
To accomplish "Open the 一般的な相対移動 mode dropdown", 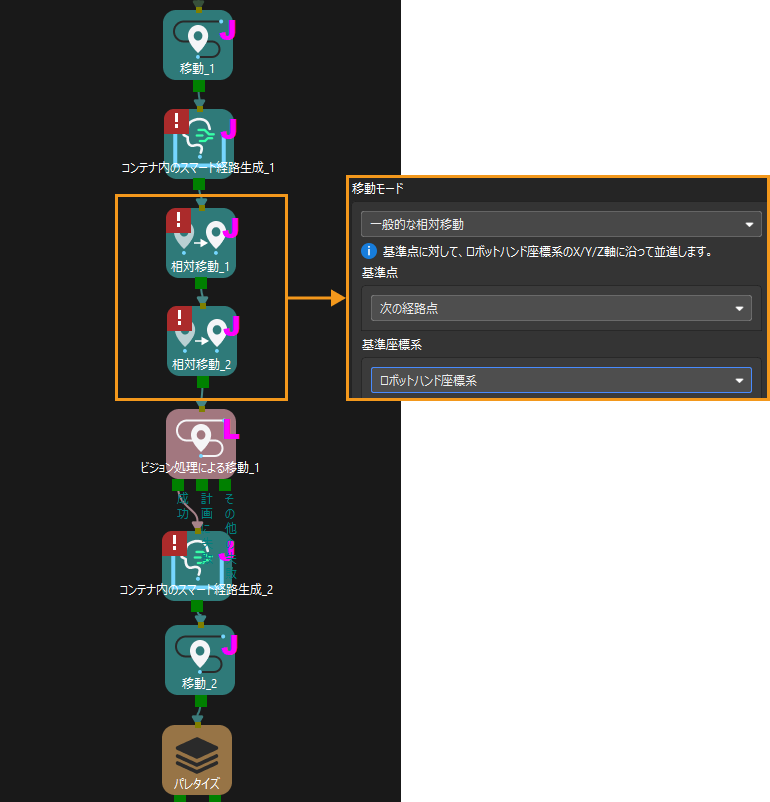I will point(561,224).
